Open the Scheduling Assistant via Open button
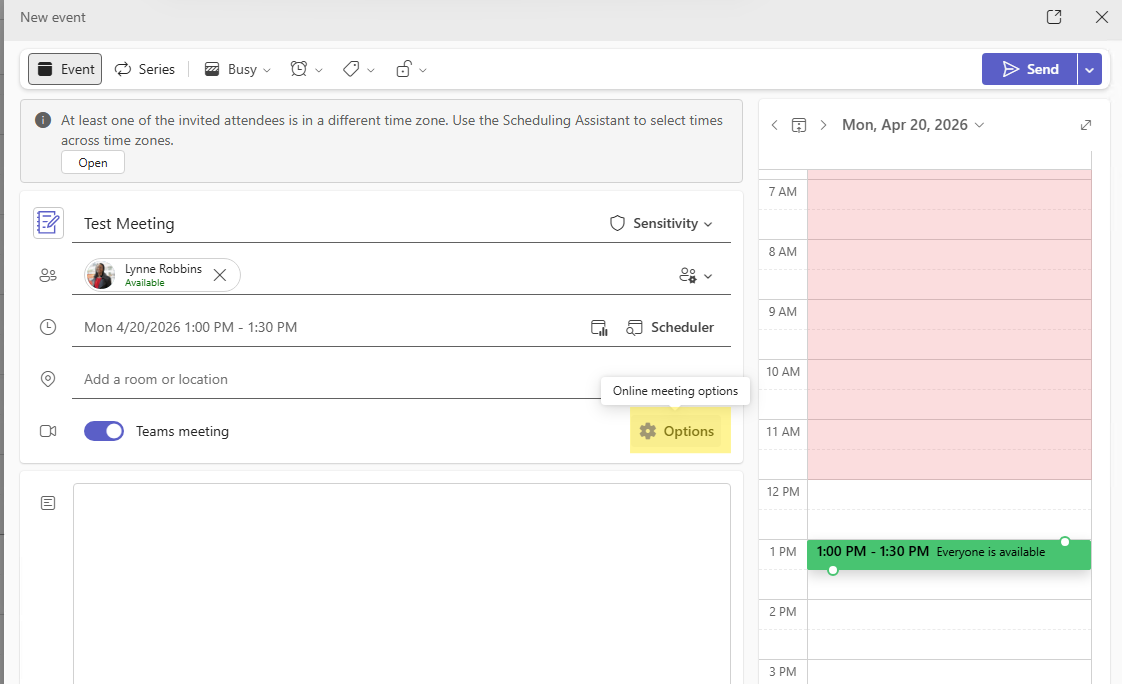 pos(93,163)
